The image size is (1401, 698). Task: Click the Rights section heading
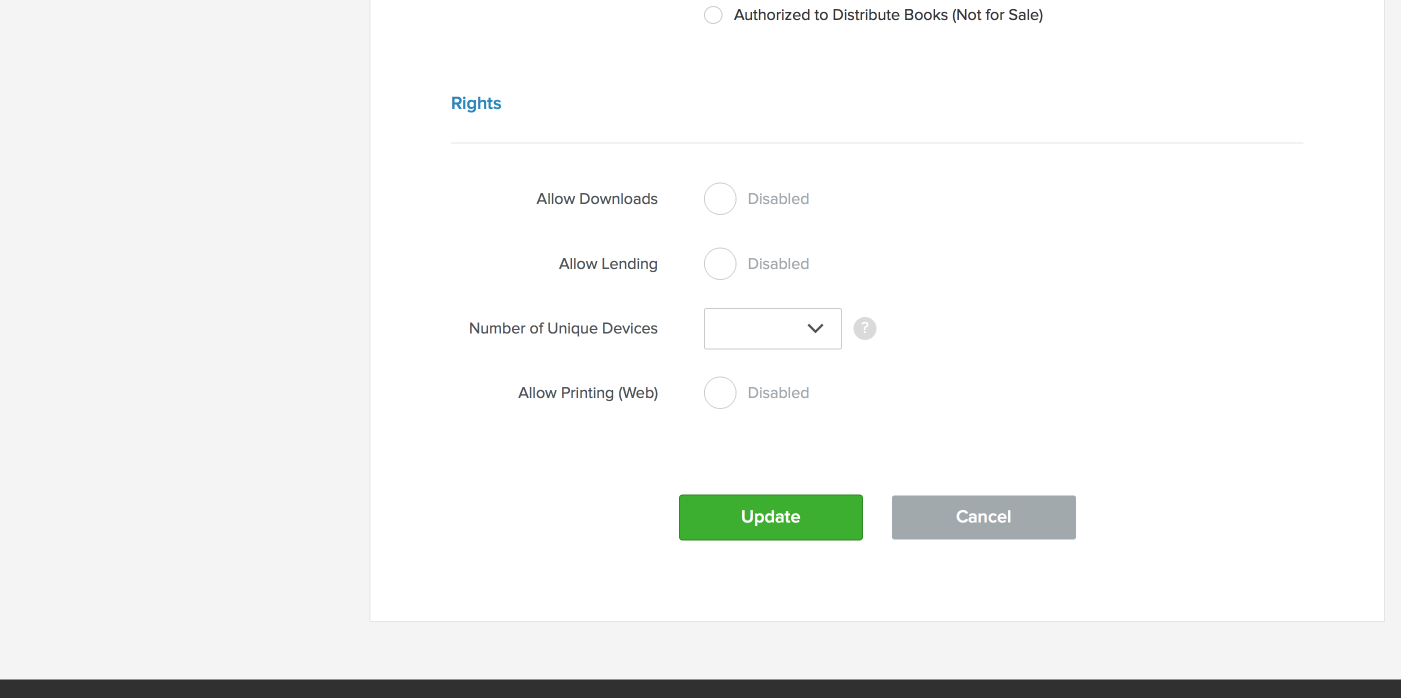coord(476,103)
